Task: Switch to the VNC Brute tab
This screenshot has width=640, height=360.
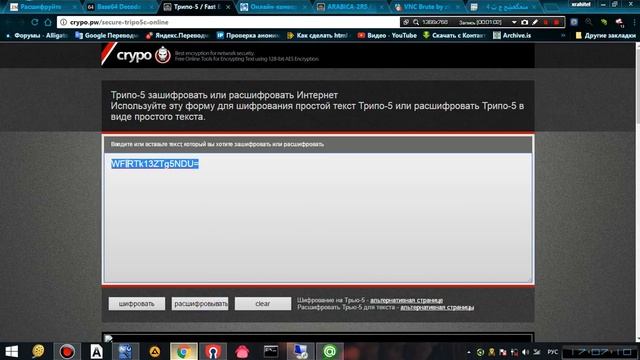Action: tap(426, 7)
